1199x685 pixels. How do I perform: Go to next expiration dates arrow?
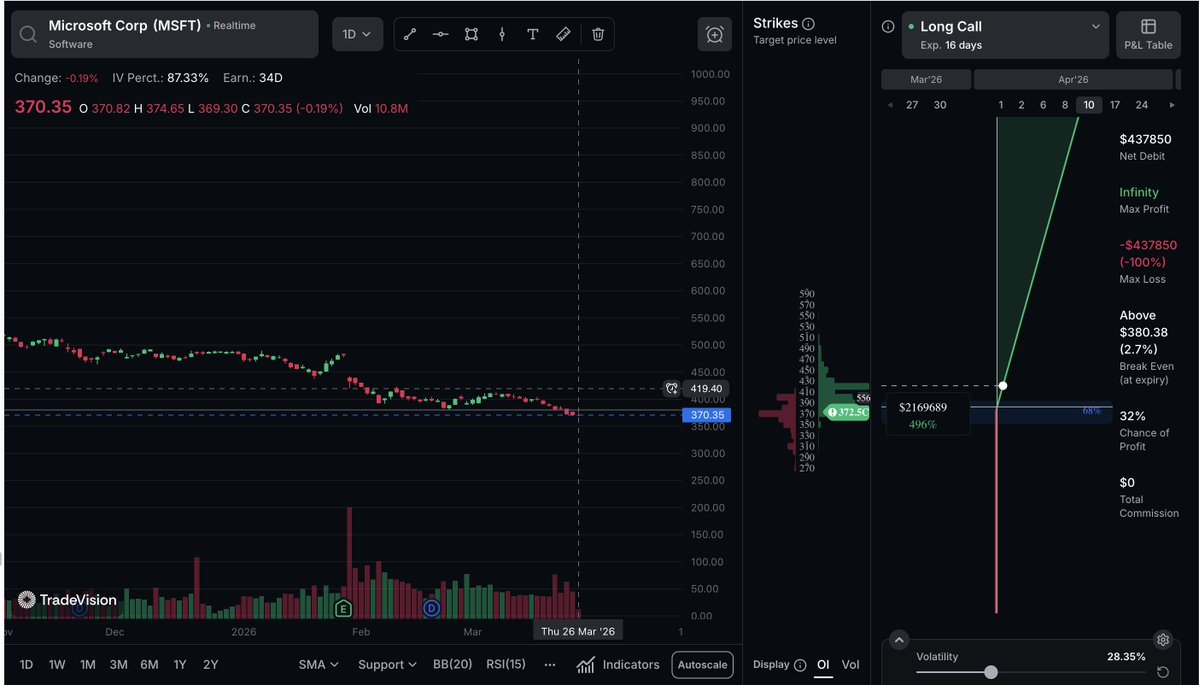tap(1171, 105)
